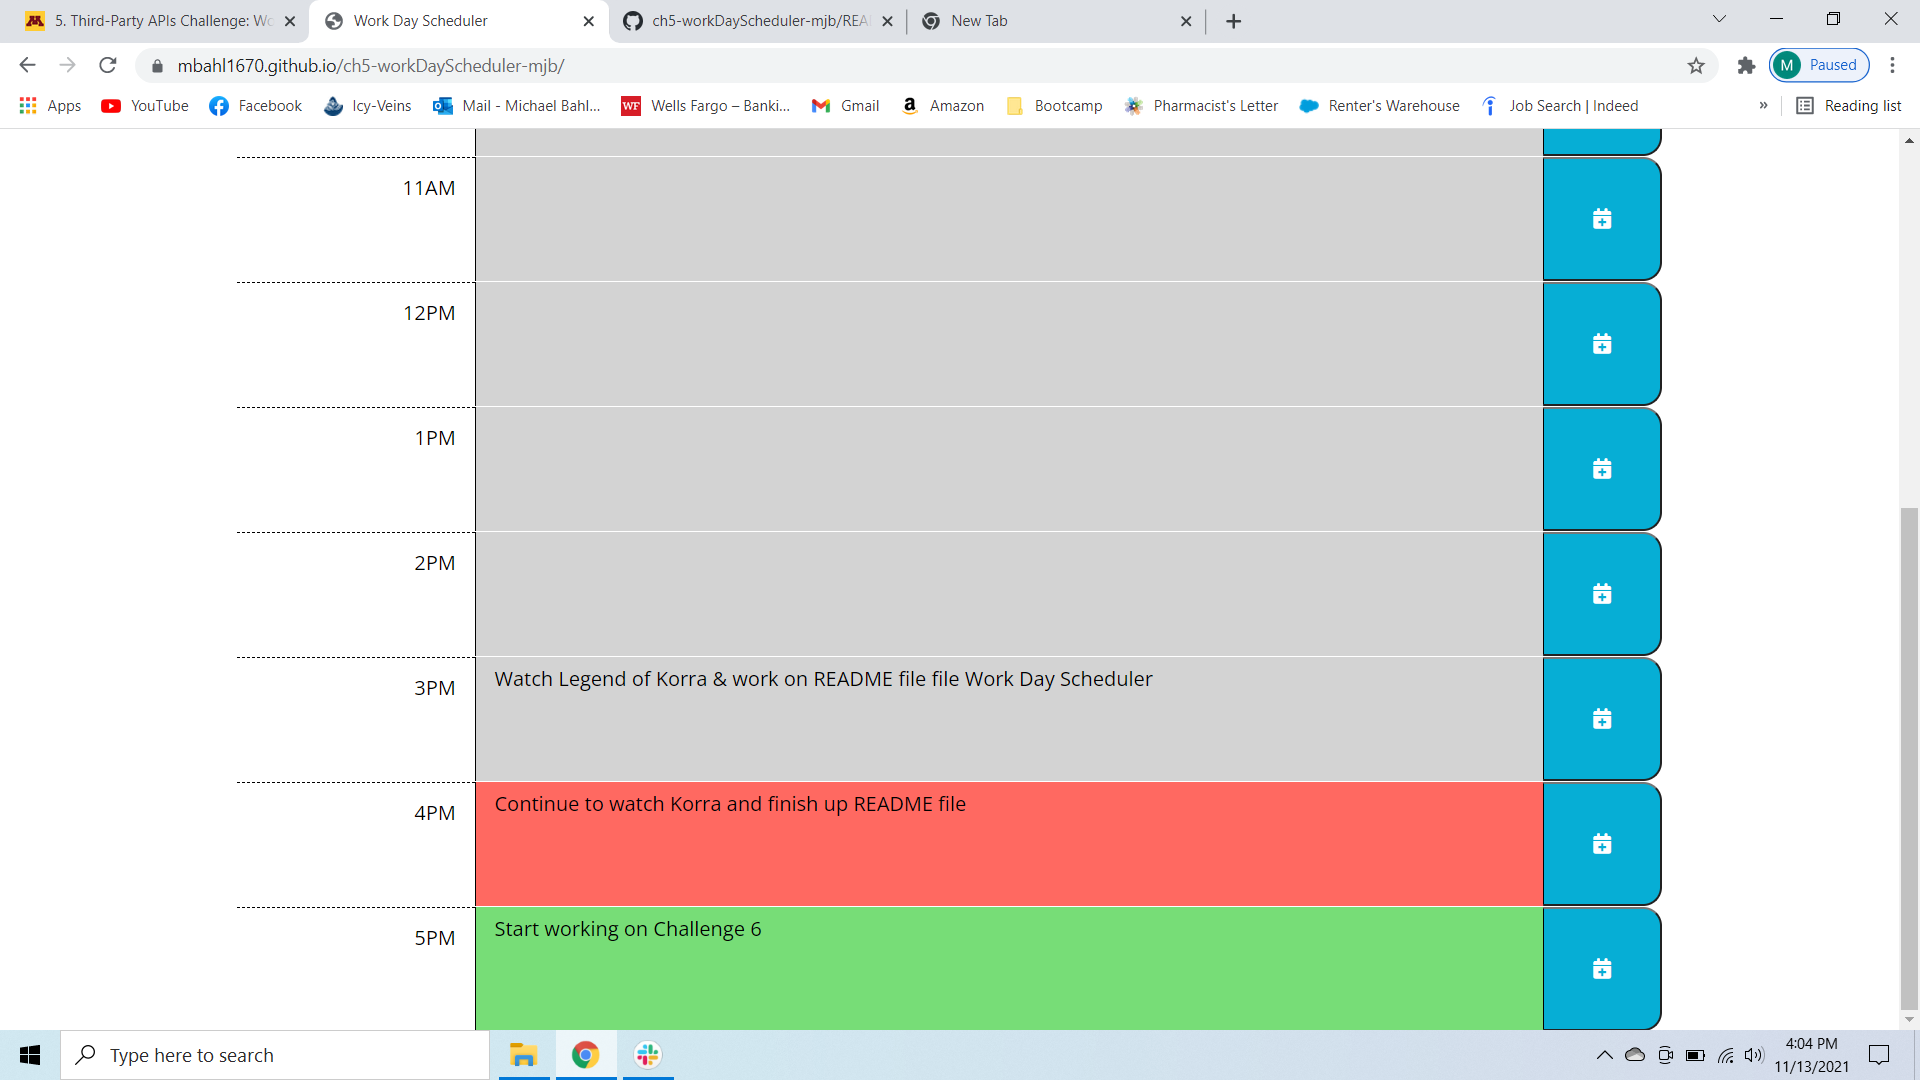Open the OneDrive cloud tray icon
1920x1080 pixels.
point(1635,1055)
